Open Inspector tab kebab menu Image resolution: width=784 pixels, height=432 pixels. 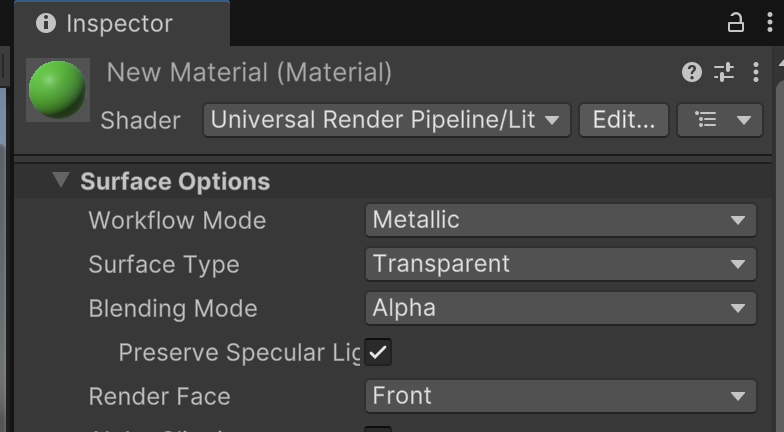click(x=770, y=23)
